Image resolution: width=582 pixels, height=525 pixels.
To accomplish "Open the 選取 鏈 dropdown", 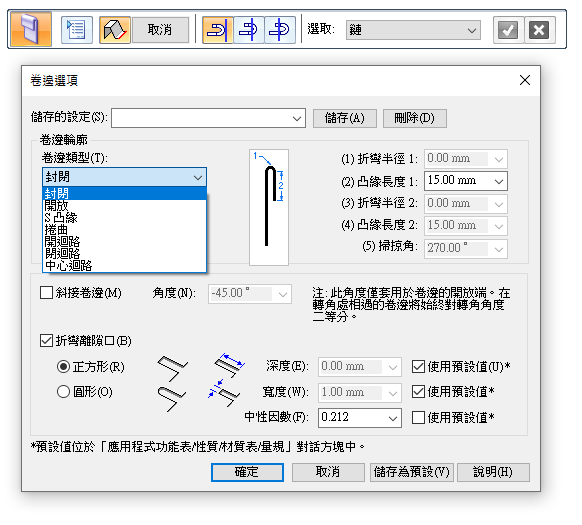I will pyautogui.click(x=413, y=30).
